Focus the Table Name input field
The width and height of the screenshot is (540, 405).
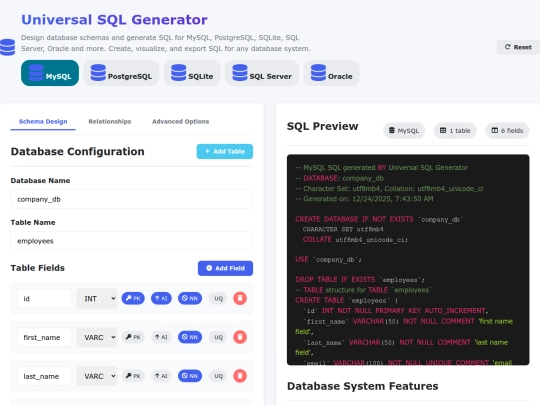click(x=132, y=241)
